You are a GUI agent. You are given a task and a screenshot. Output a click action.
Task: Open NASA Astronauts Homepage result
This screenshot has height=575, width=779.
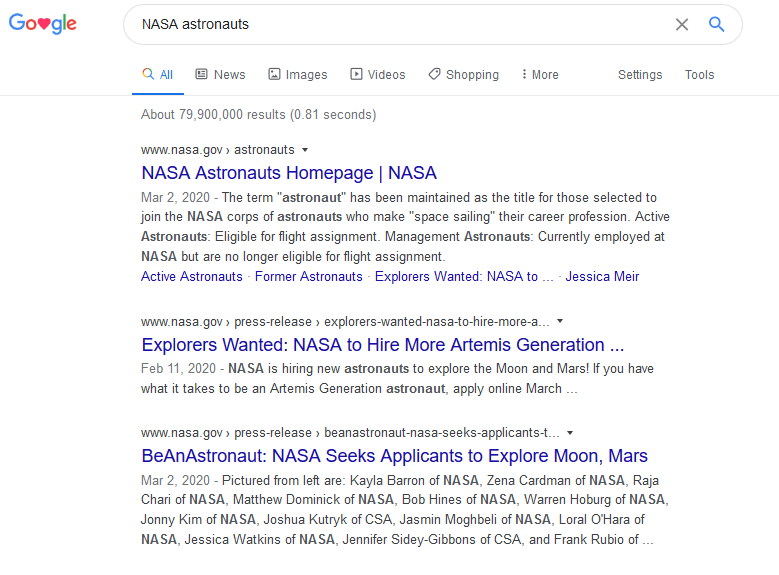[x=289, y=173]
